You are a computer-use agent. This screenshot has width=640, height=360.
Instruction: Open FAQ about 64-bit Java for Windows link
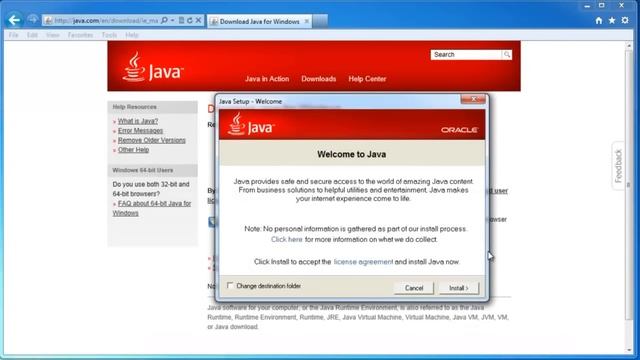pyautogui.click(x=152, y=208)
